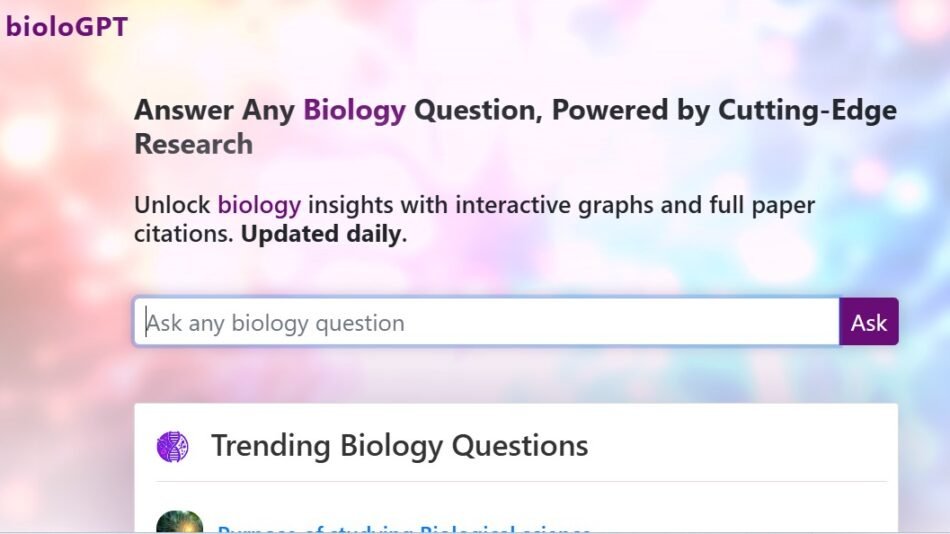
Task: Click the bold "Updated daily." text
Action: coord(324,237)
